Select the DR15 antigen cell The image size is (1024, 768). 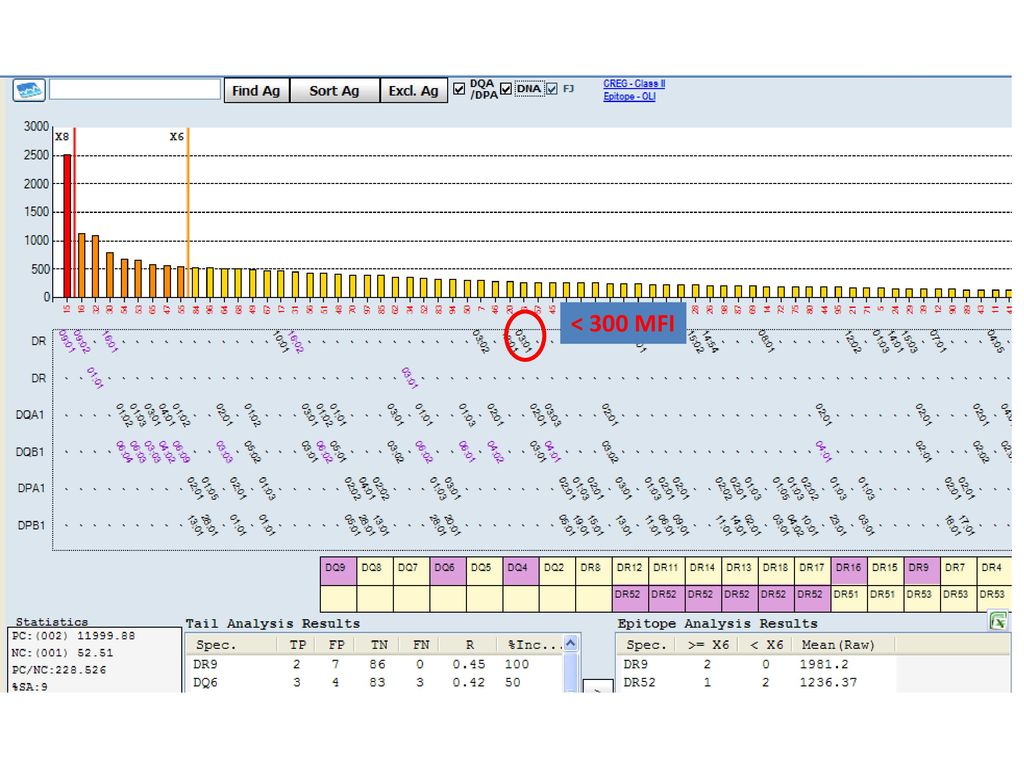pyautogui.click(x=886, y=571)
